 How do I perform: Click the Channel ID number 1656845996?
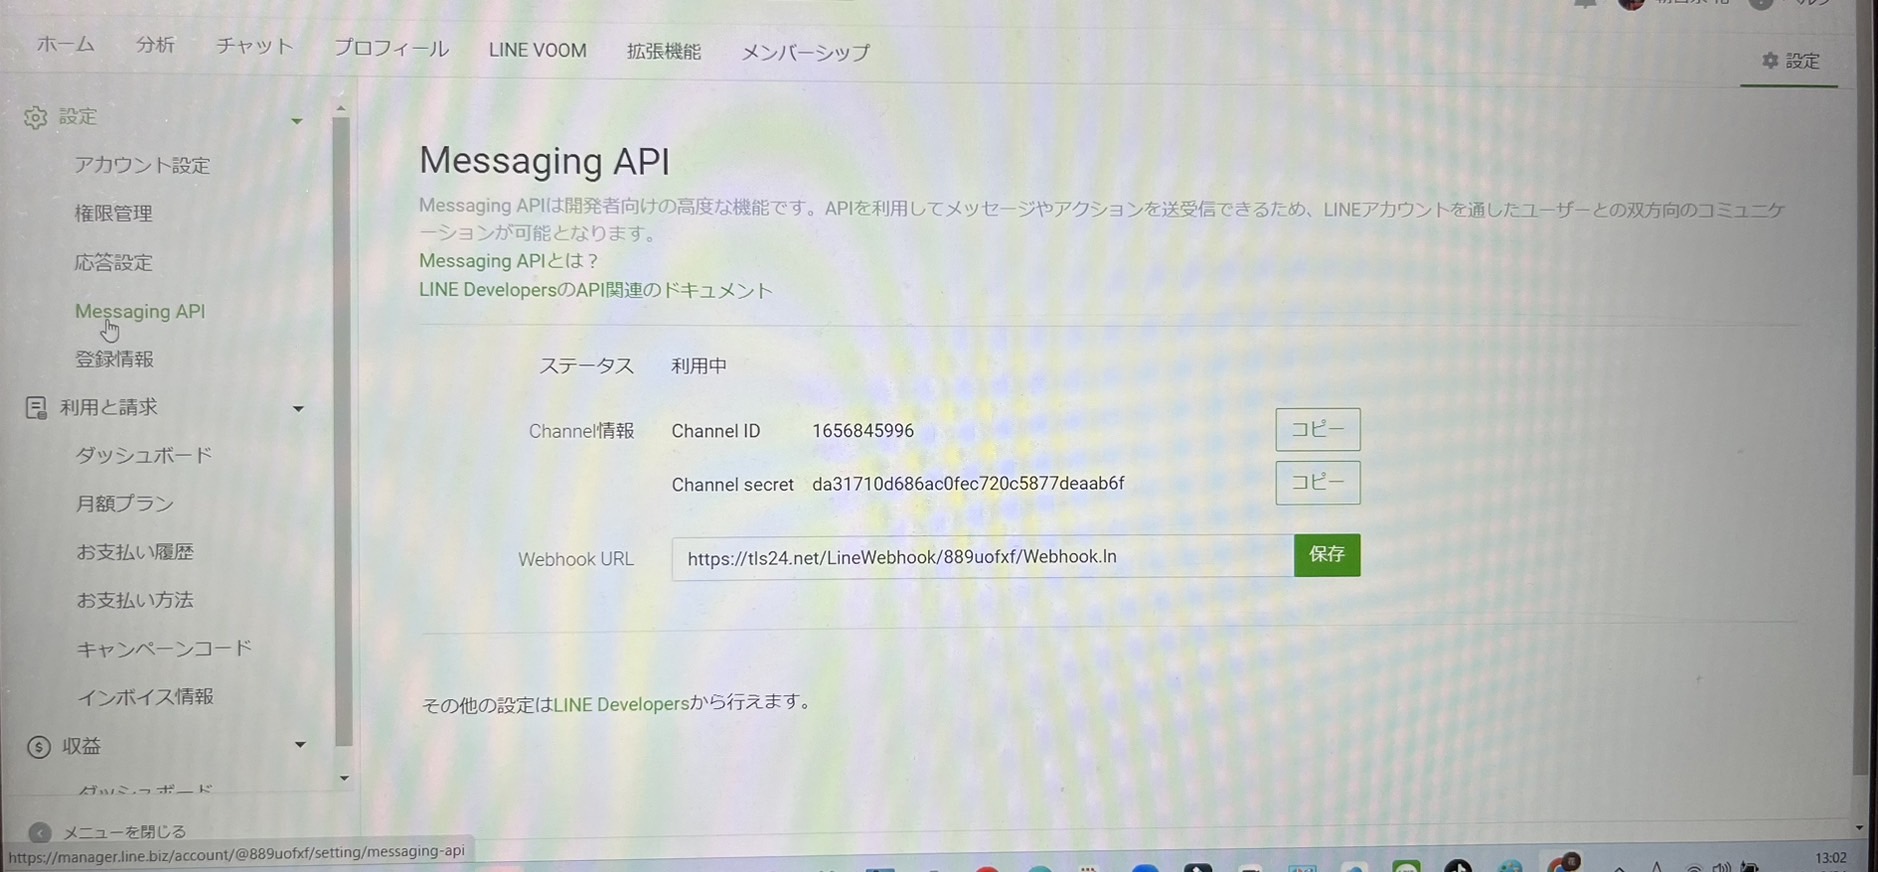point(863,431)
